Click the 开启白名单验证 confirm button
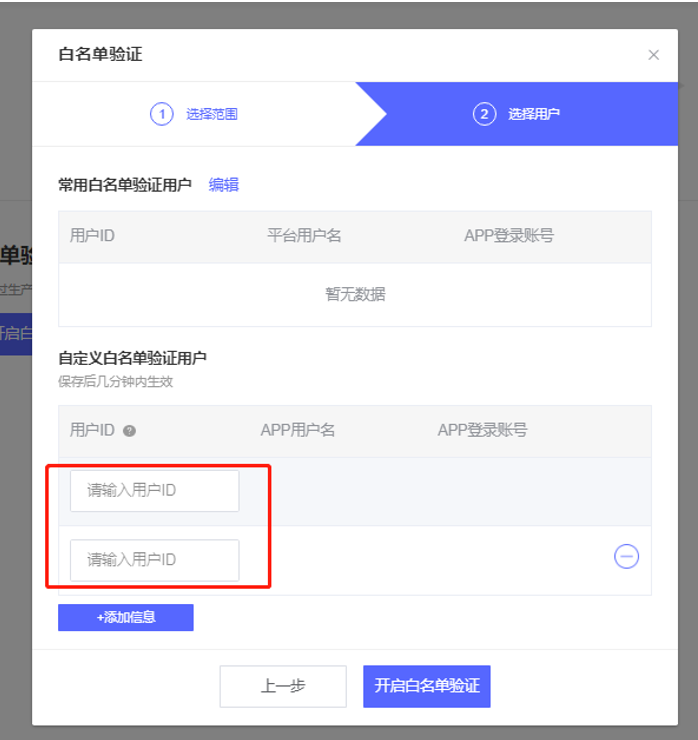The height and width of the screenshot is (740, 698). 427,686
